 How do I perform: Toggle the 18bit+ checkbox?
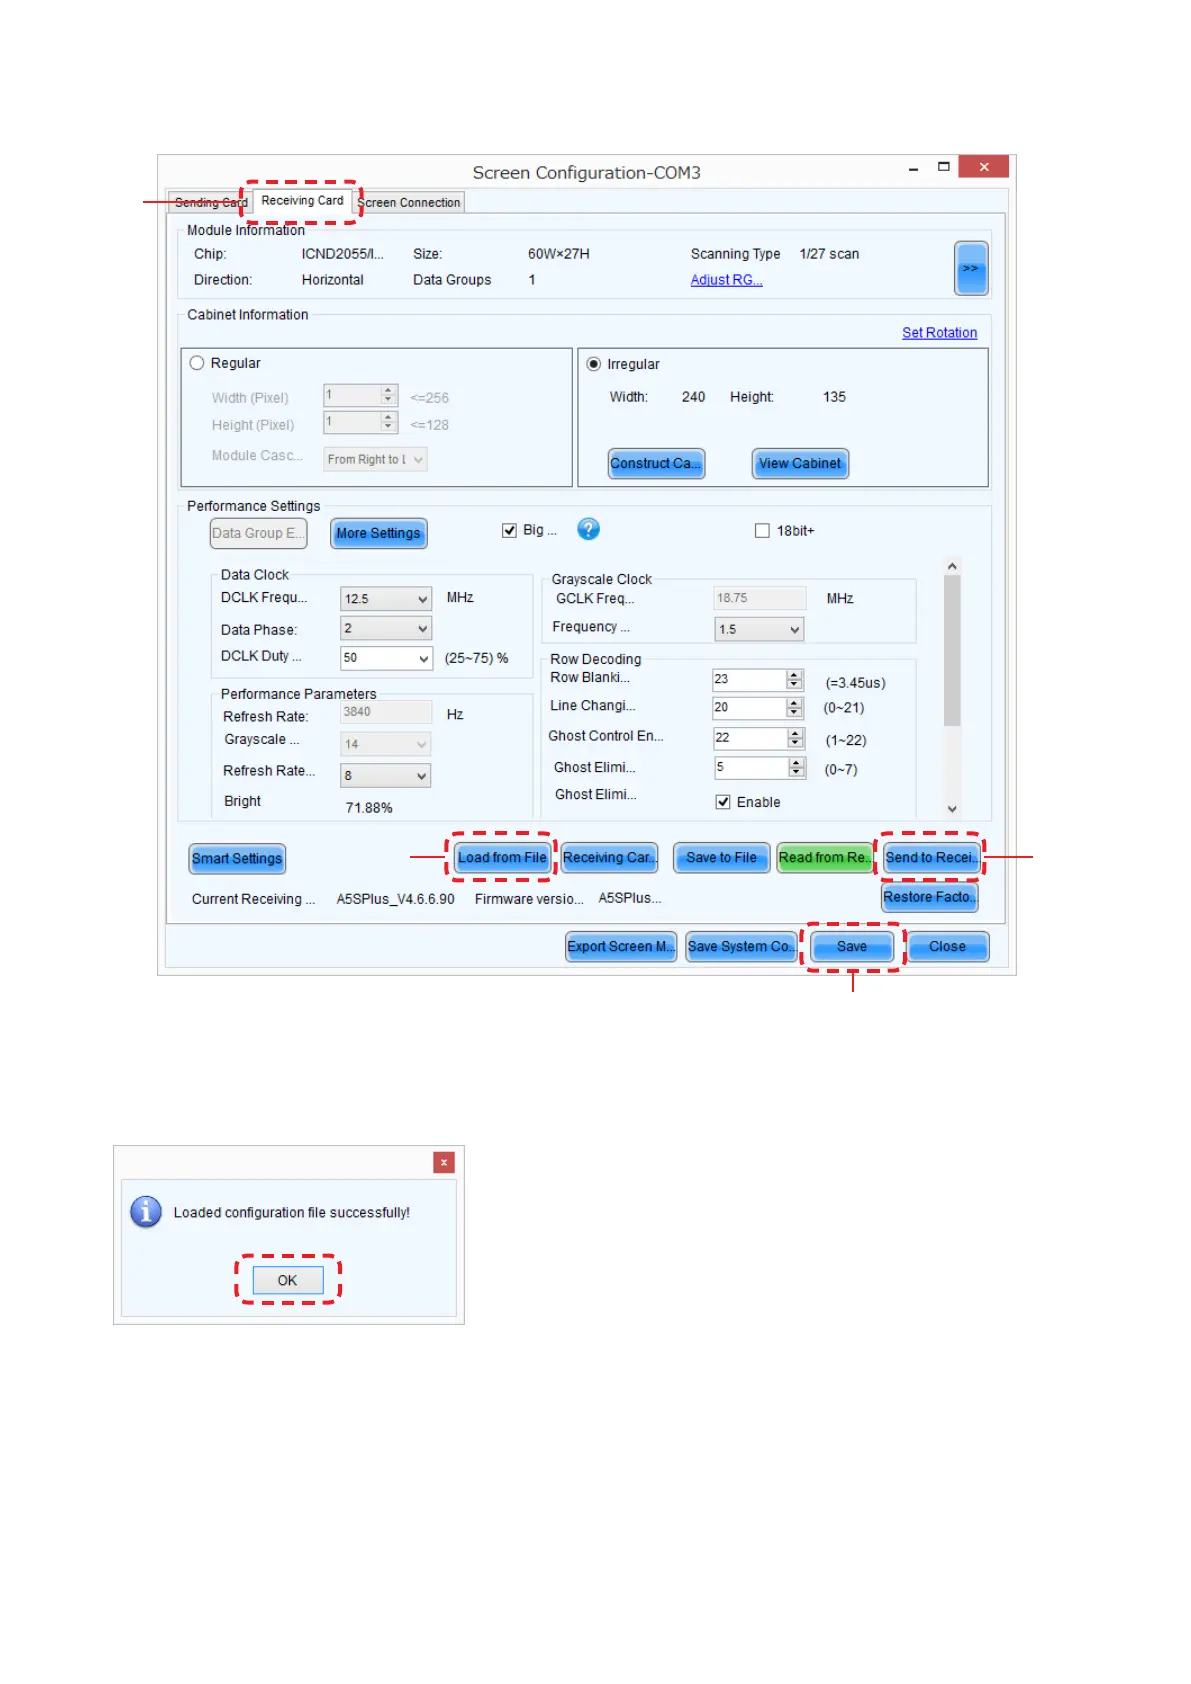pyautogui.click(x=762, y=531)
